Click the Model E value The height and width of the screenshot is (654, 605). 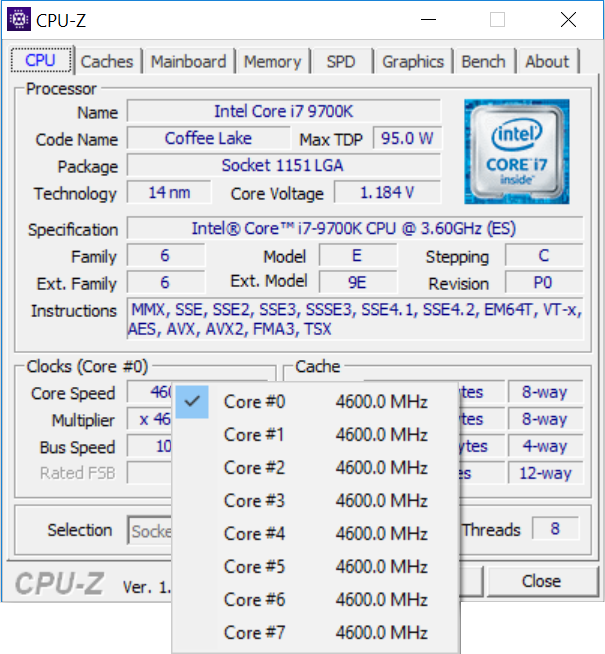point(357,255)
